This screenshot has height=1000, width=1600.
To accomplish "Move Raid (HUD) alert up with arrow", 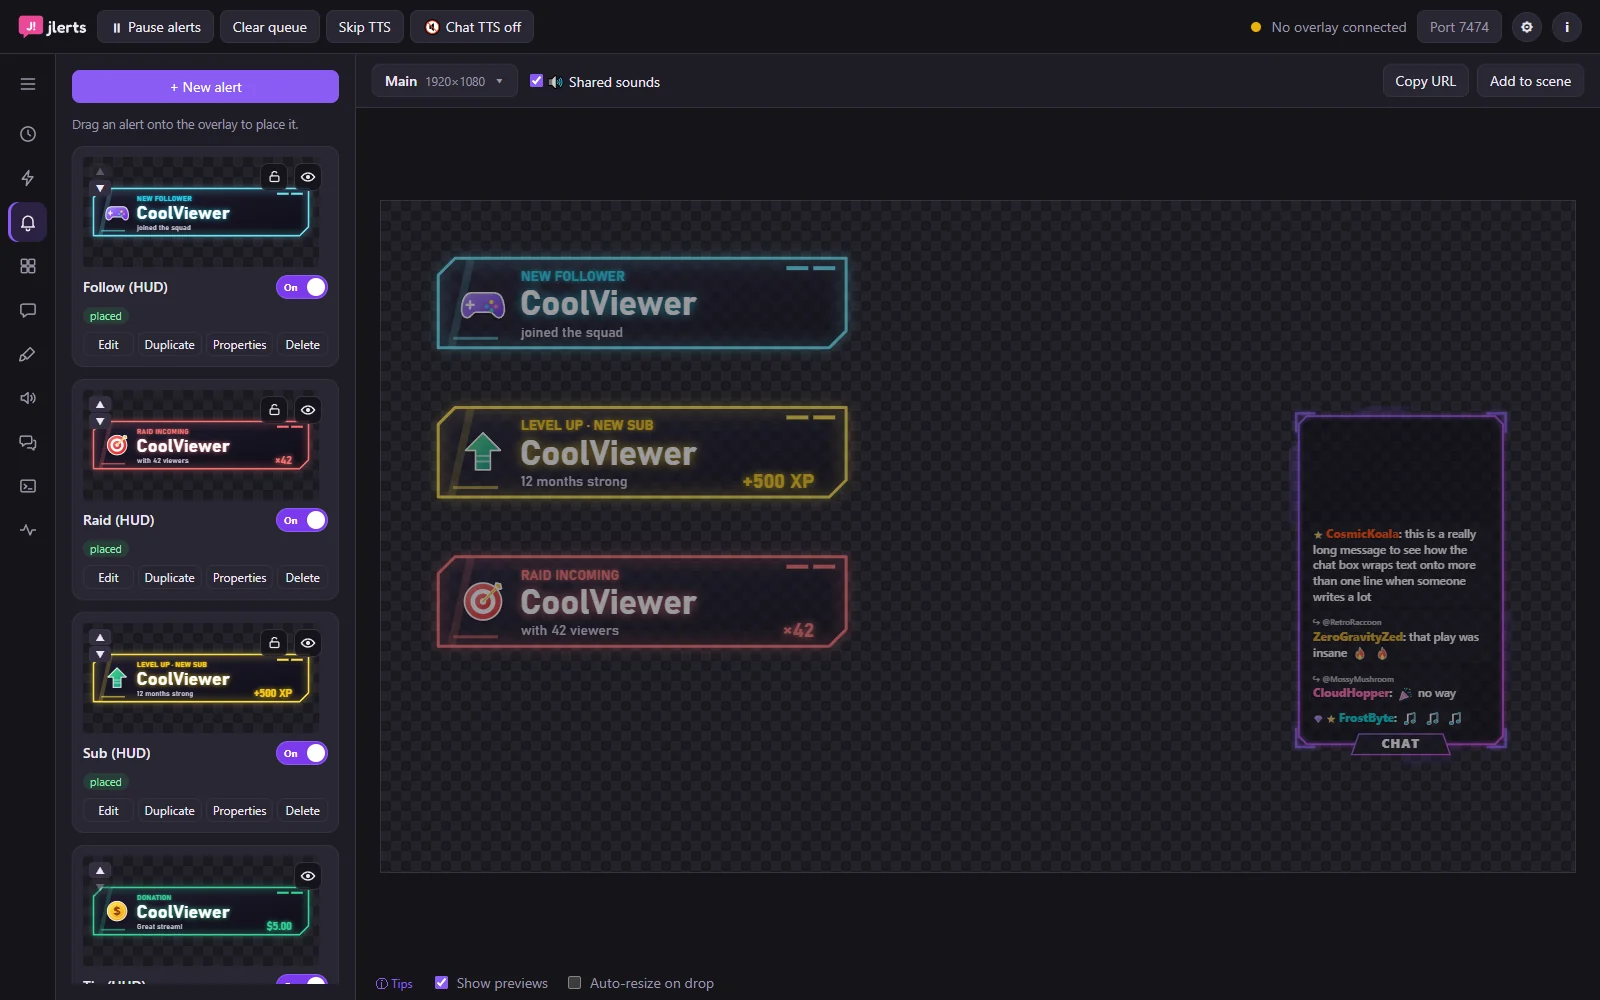I will coord(100,405).
